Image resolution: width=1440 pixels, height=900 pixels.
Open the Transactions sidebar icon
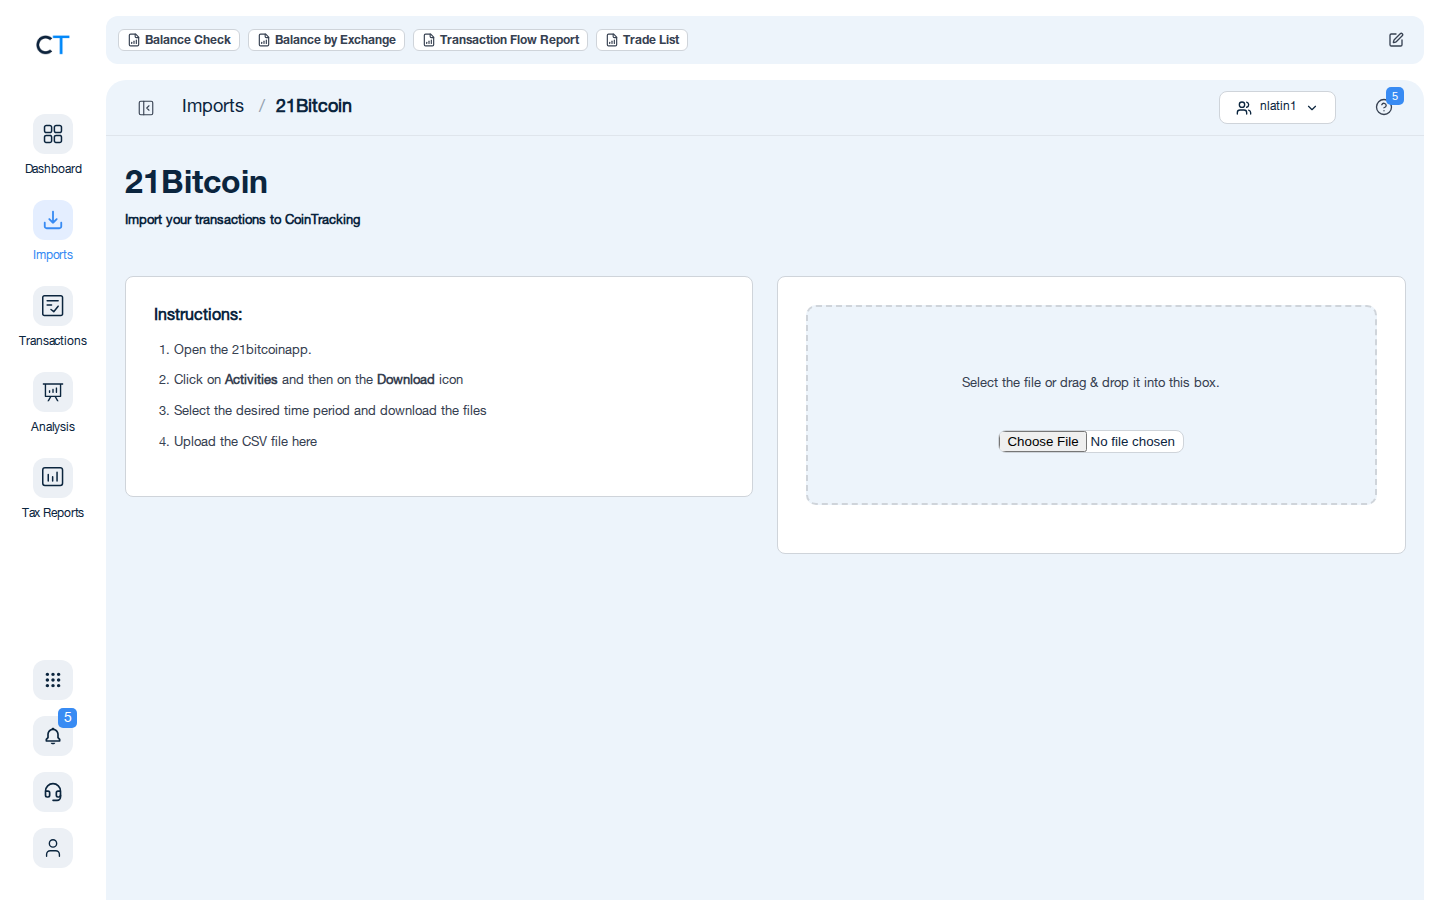point(53,306)
